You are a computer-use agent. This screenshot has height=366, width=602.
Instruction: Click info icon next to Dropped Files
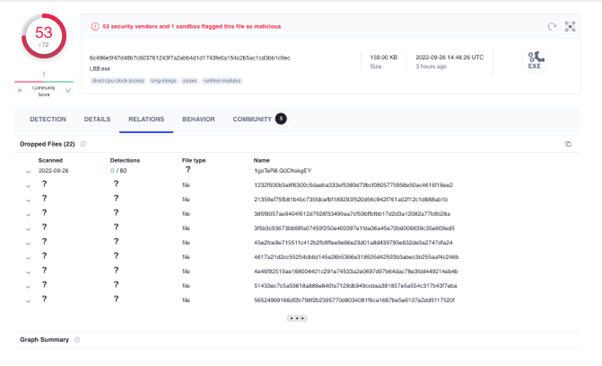[83, 144]
